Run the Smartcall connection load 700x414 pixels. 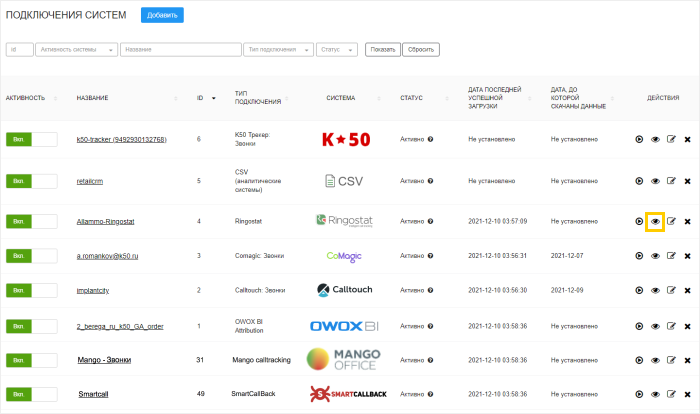point(639,395)
